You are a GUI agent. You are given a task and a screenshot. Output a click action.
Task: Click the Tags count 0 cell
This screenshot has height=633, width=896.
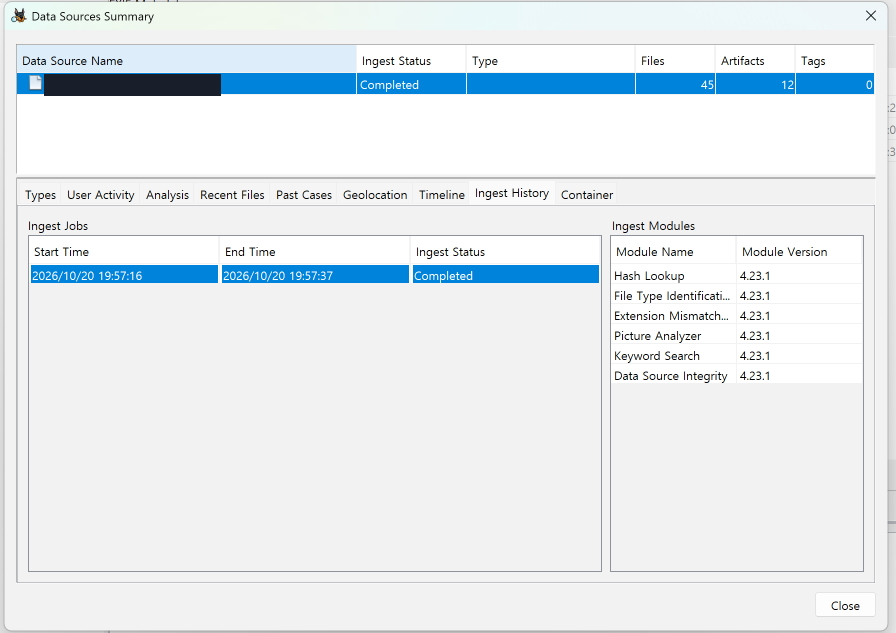click(835, 85)
